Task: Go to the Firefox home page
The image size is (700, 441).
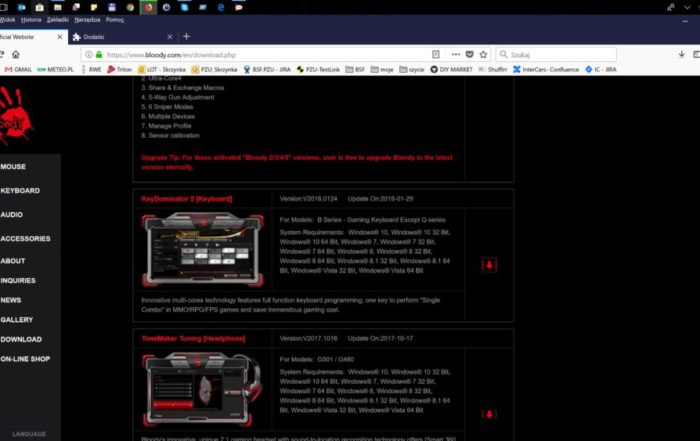Action: 16,54
